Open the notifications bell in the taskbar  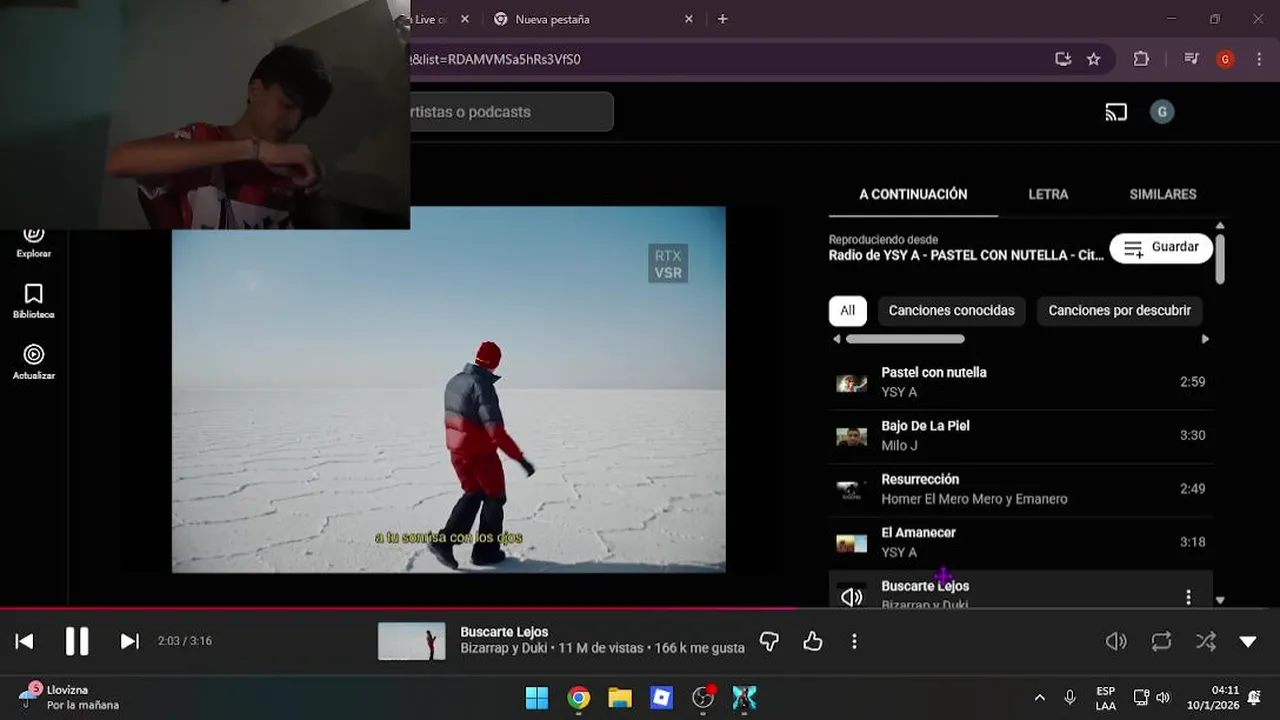coord(1254,698)
